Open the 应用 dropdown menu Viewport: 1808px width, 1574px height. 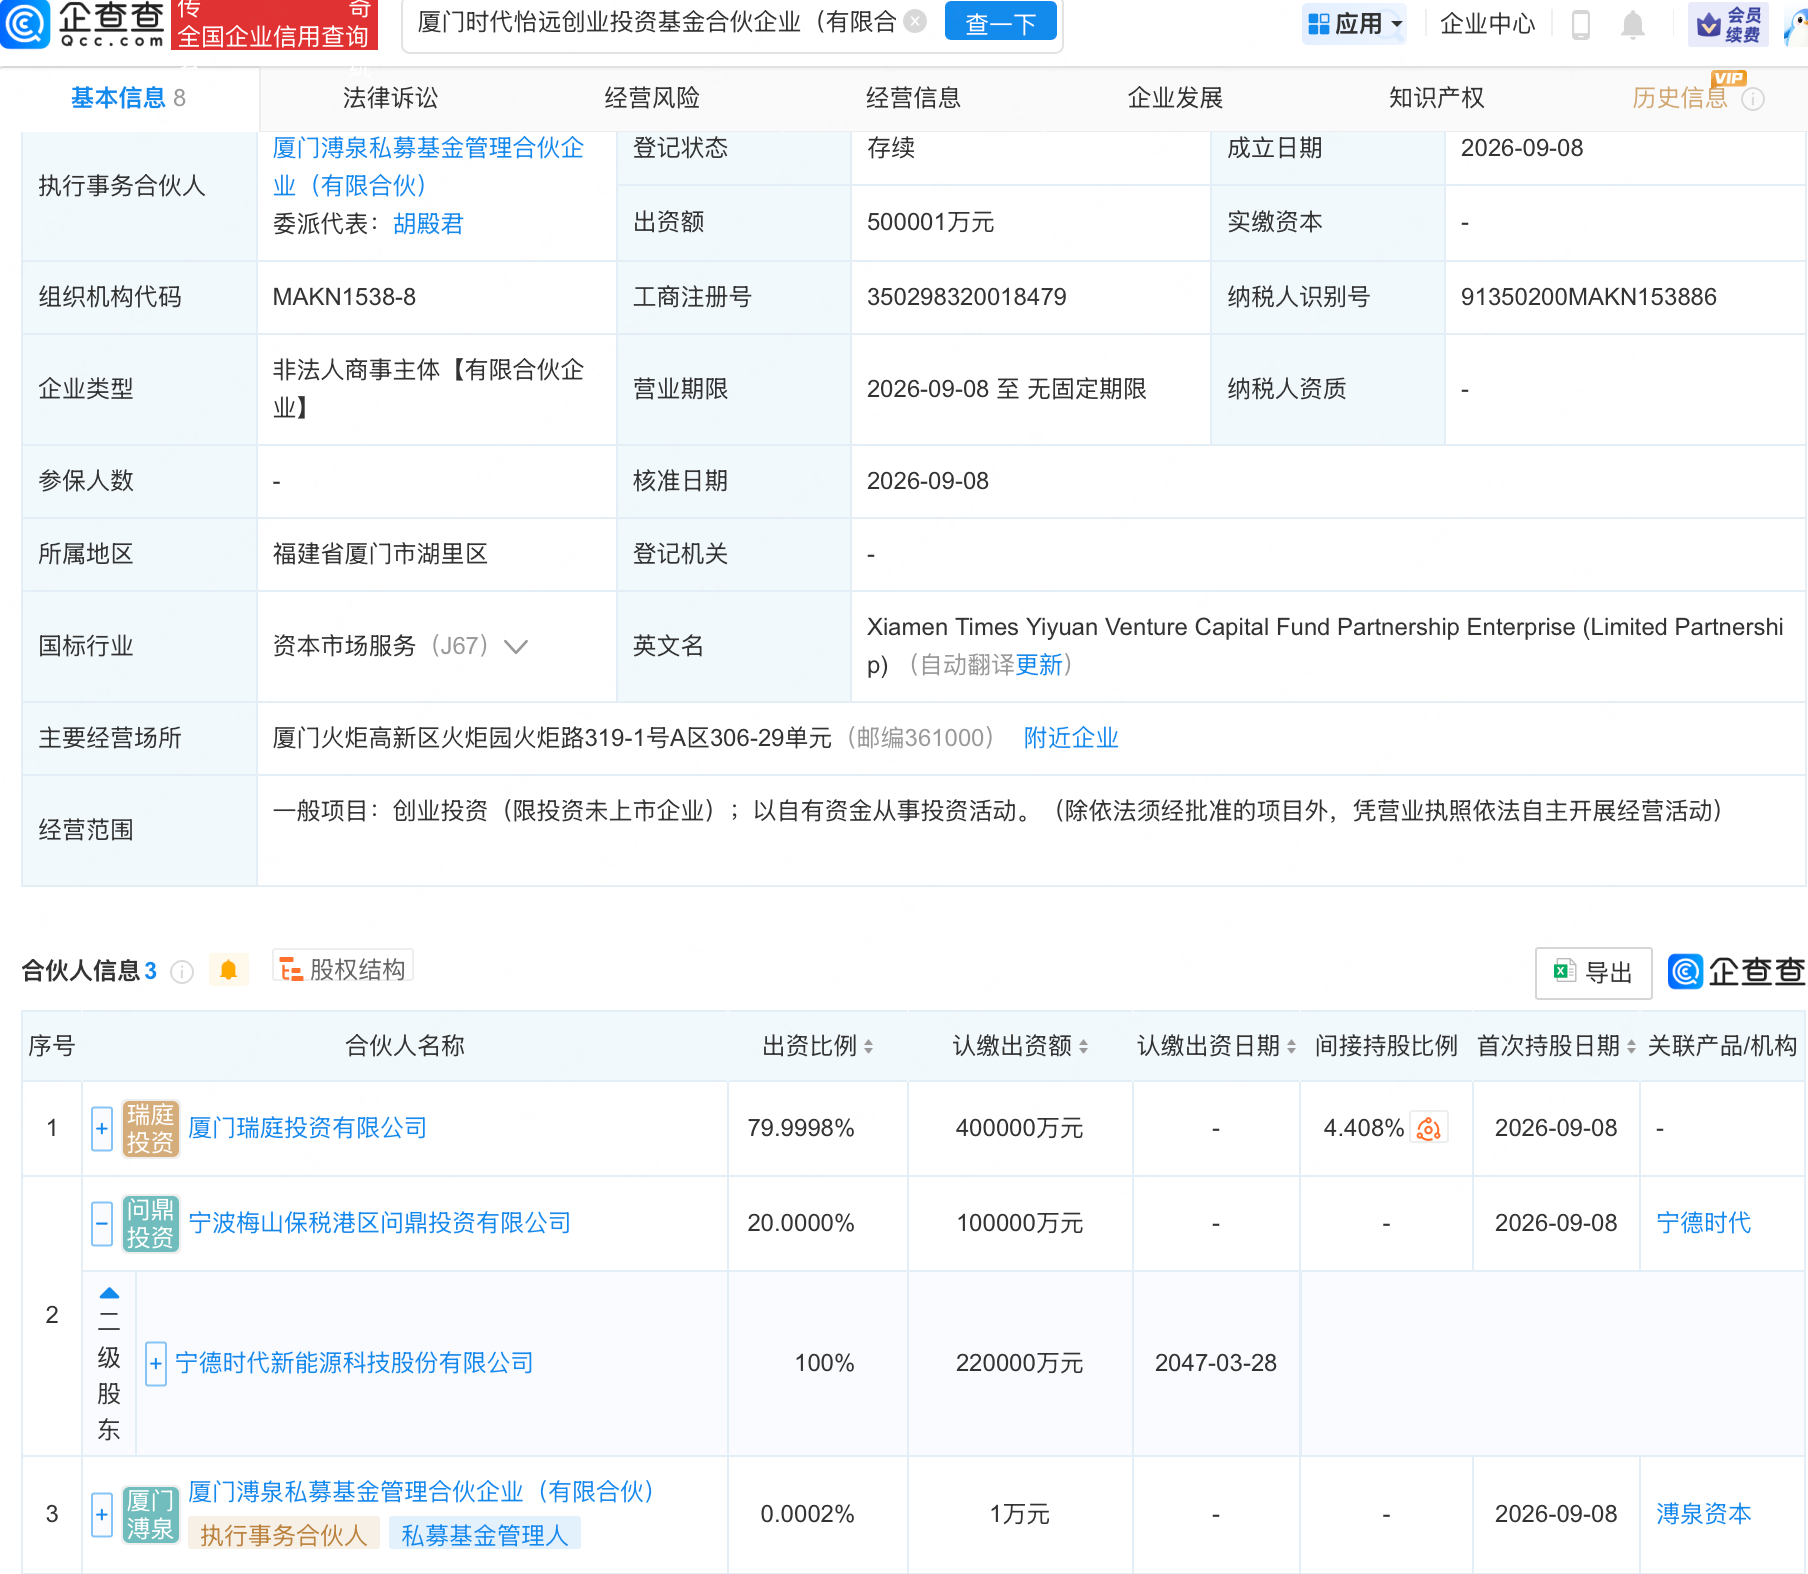pyautogui.click(x=1355, y=23)
